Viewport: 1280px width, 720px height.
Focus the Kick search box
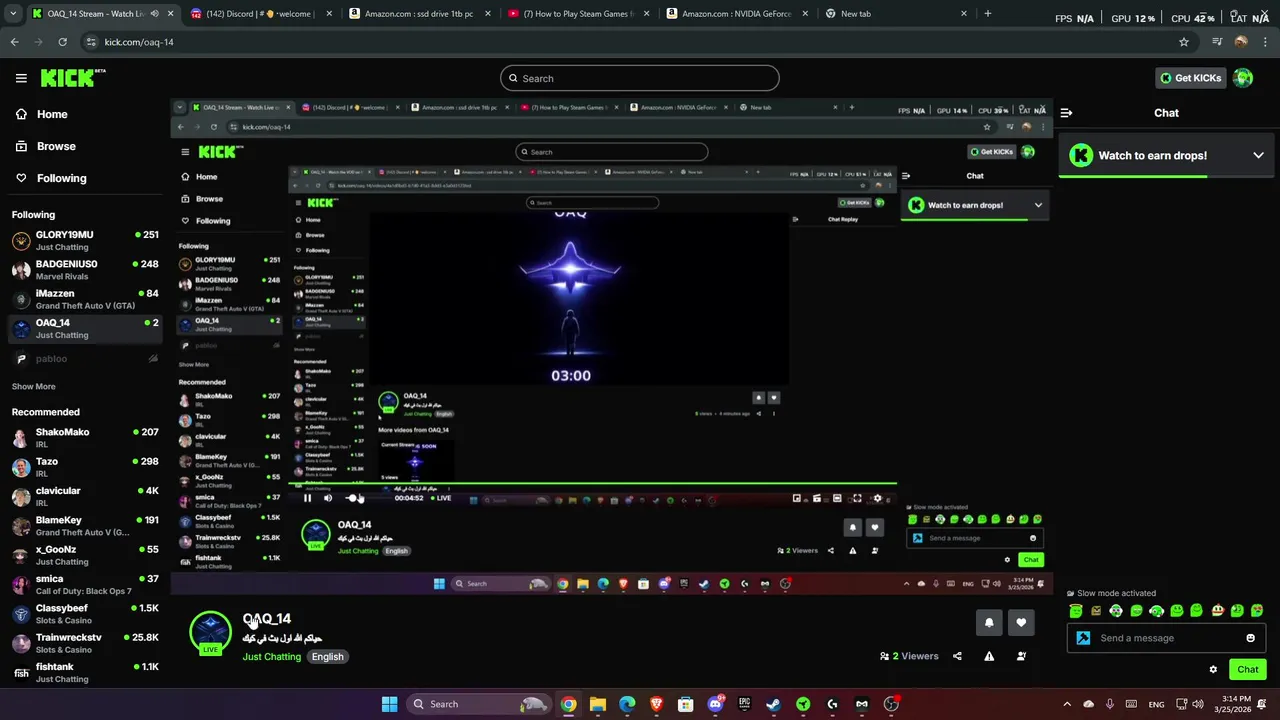(x=640, y=78)
